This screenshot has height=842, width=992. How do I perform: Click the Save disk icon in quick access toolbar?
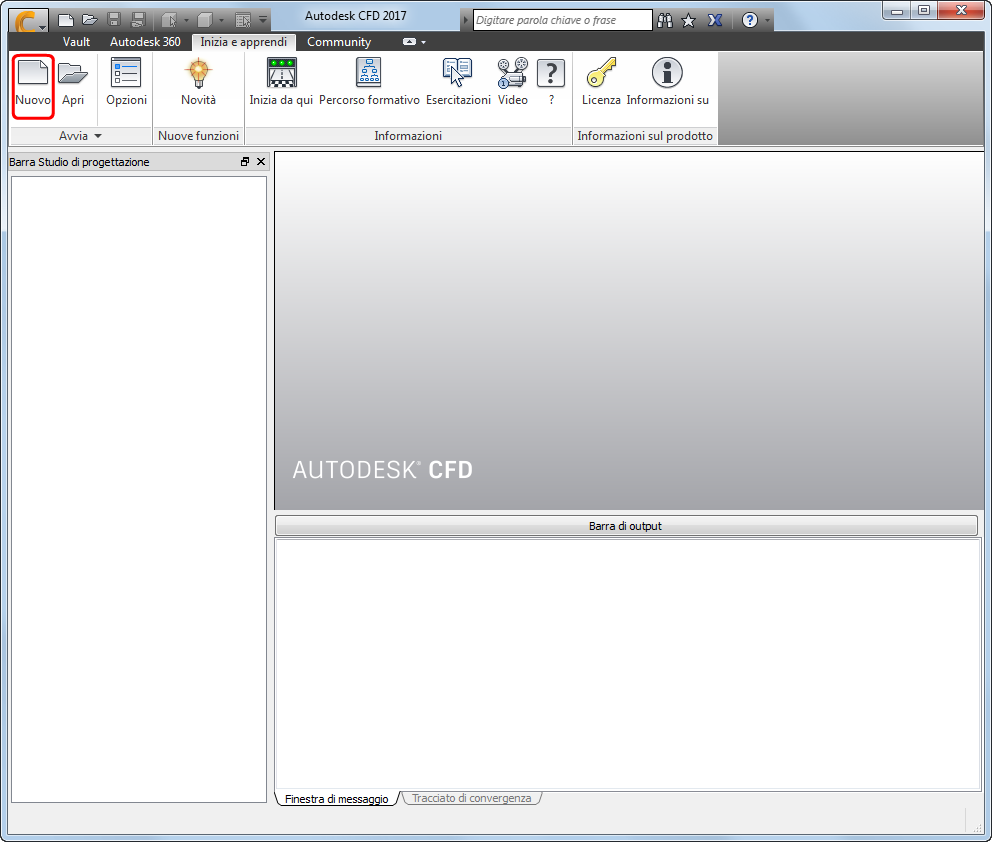(114, 20)
